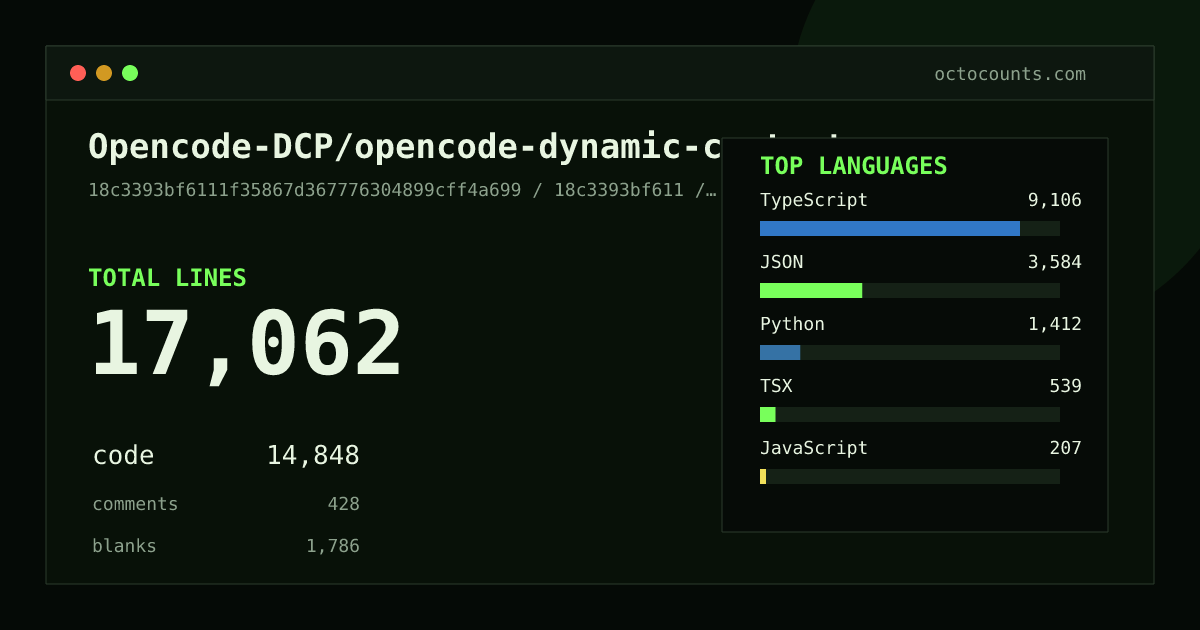1200x630 pixels.
Task: Click the 17,062 total lines number
Action: click(246, 345)
